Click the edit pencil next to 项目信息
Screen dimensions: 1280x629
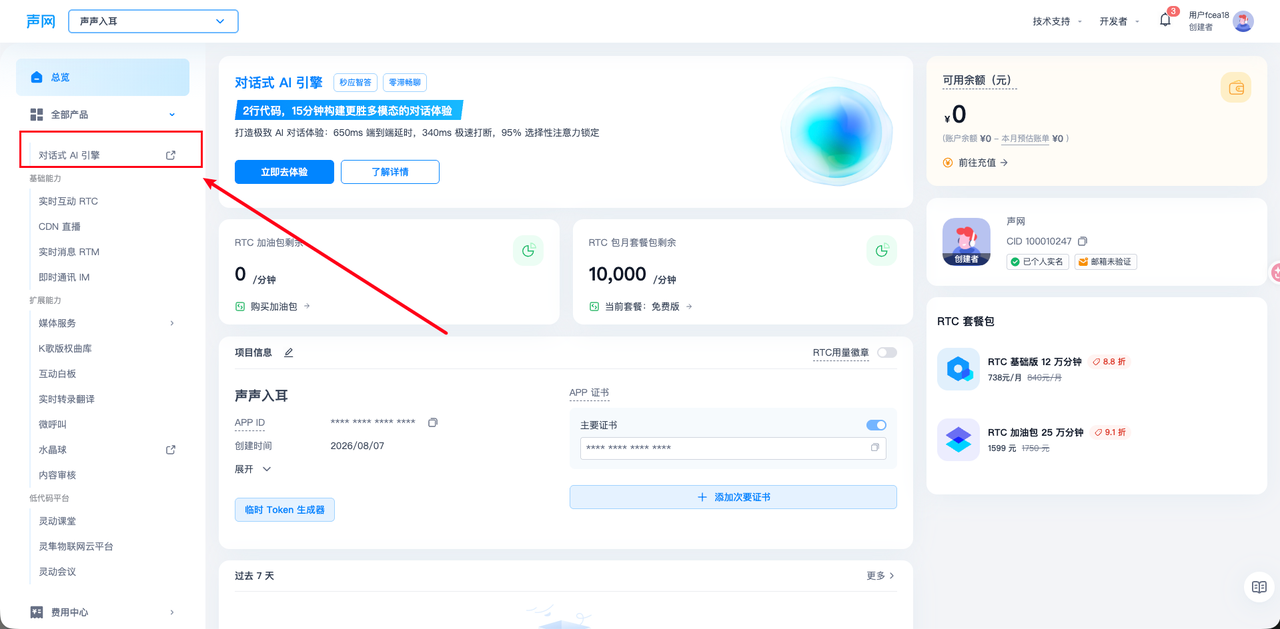(289, 352)
